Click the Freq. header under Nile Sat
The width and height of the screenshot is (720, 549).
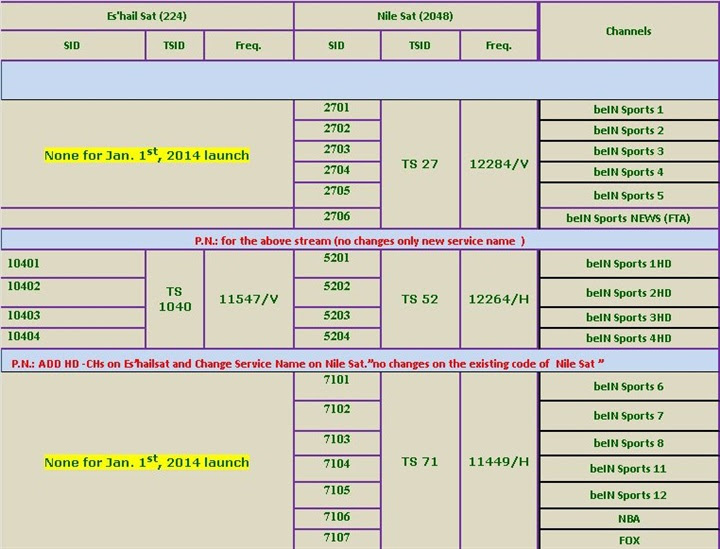[499, 45]
